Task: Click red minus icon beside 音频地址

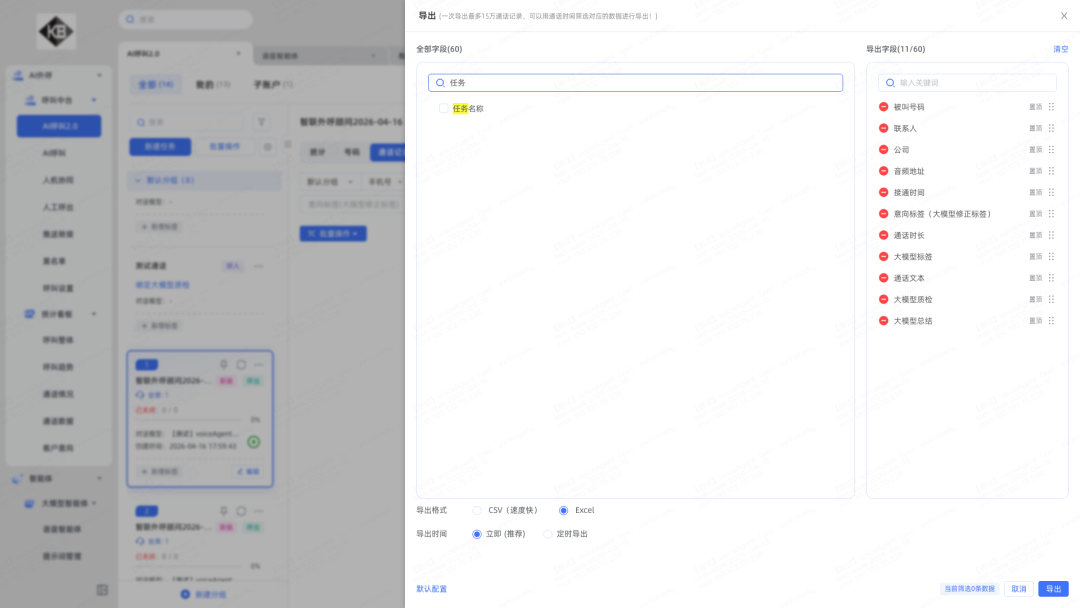Action: click(x=883, y=171)
